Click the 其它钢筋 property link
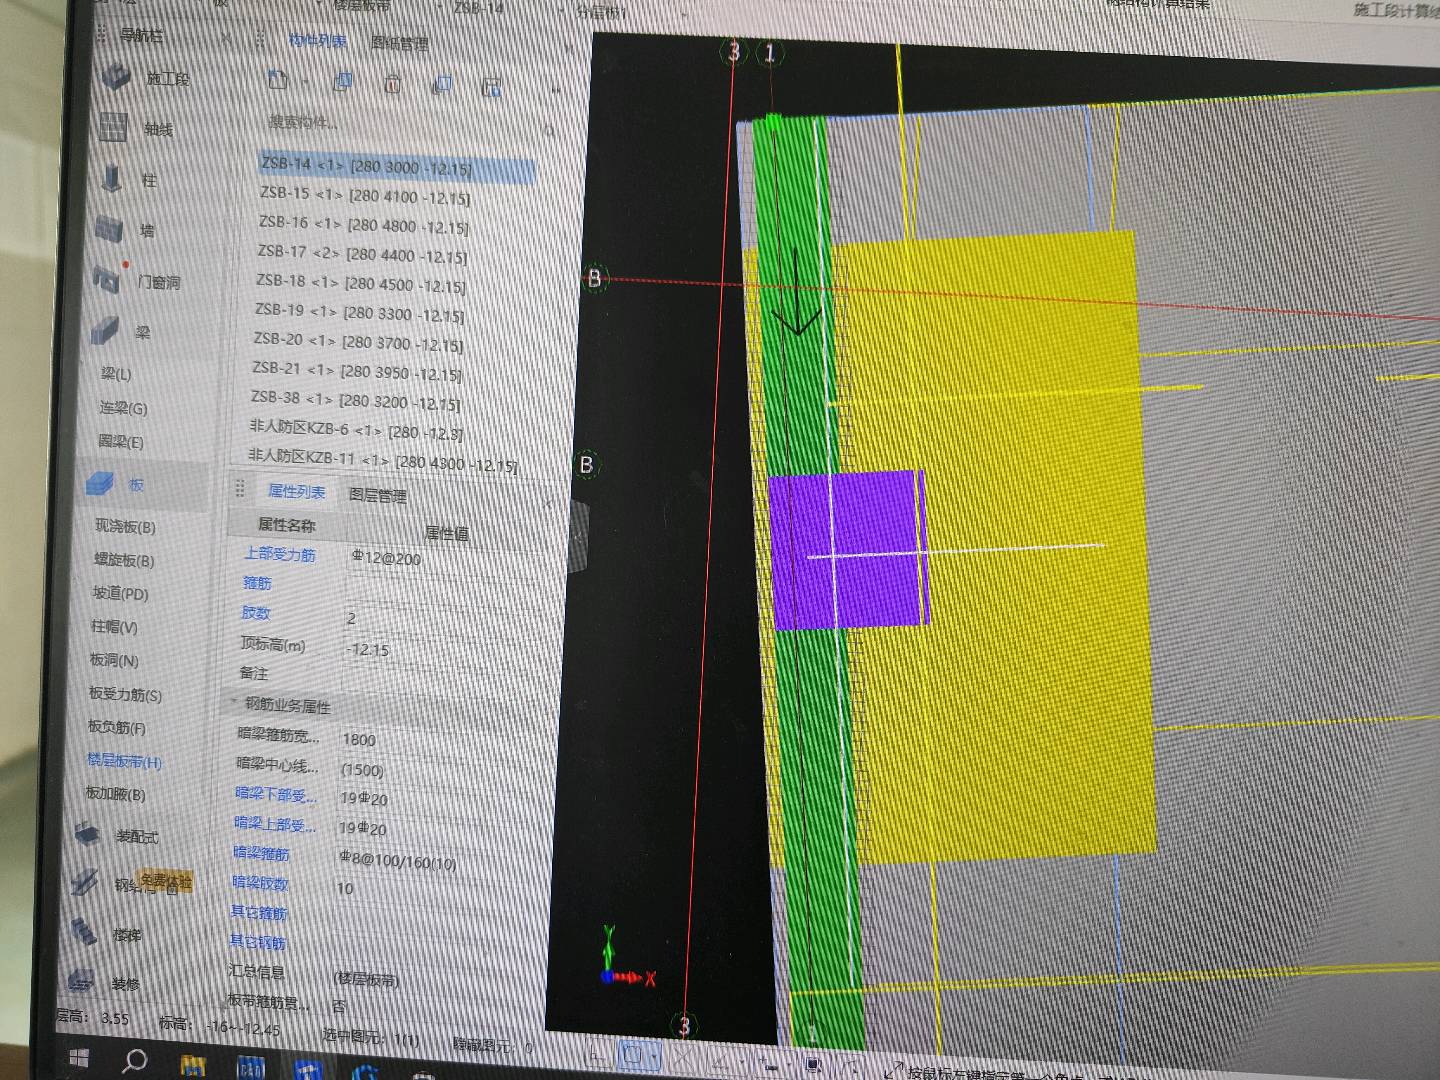 click(257, 942)
